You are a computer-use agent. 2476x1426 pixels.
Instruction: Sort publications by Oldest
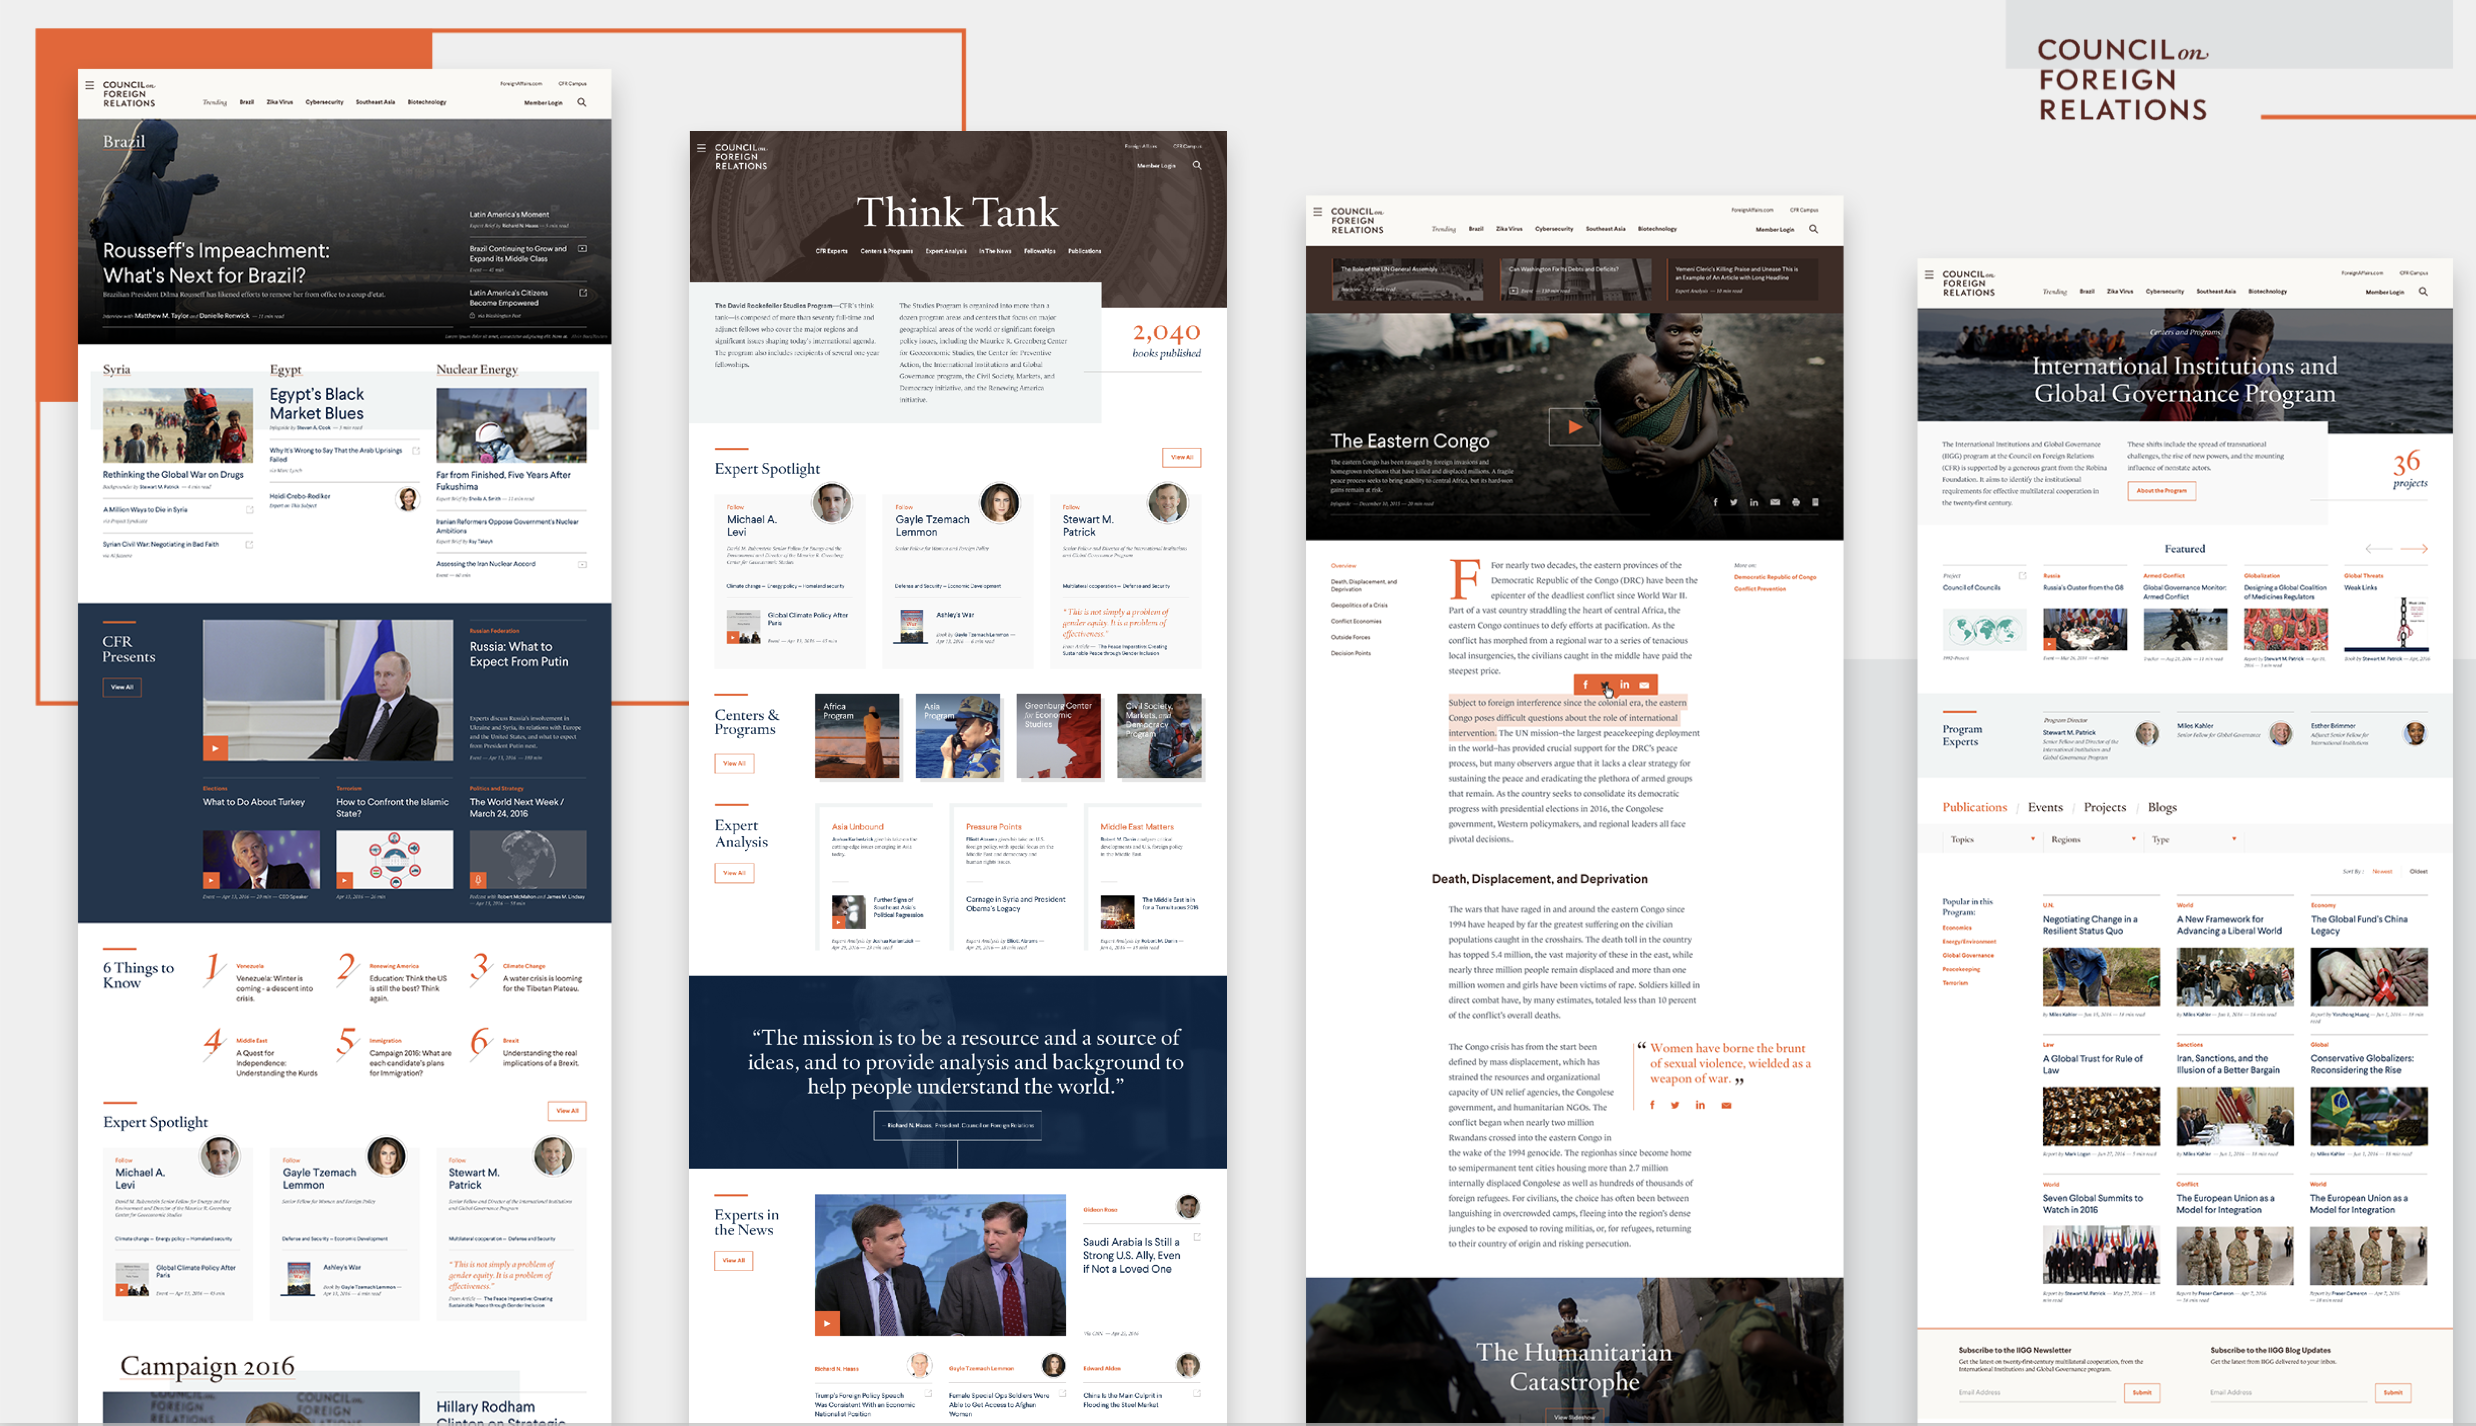pos(2418,871)
